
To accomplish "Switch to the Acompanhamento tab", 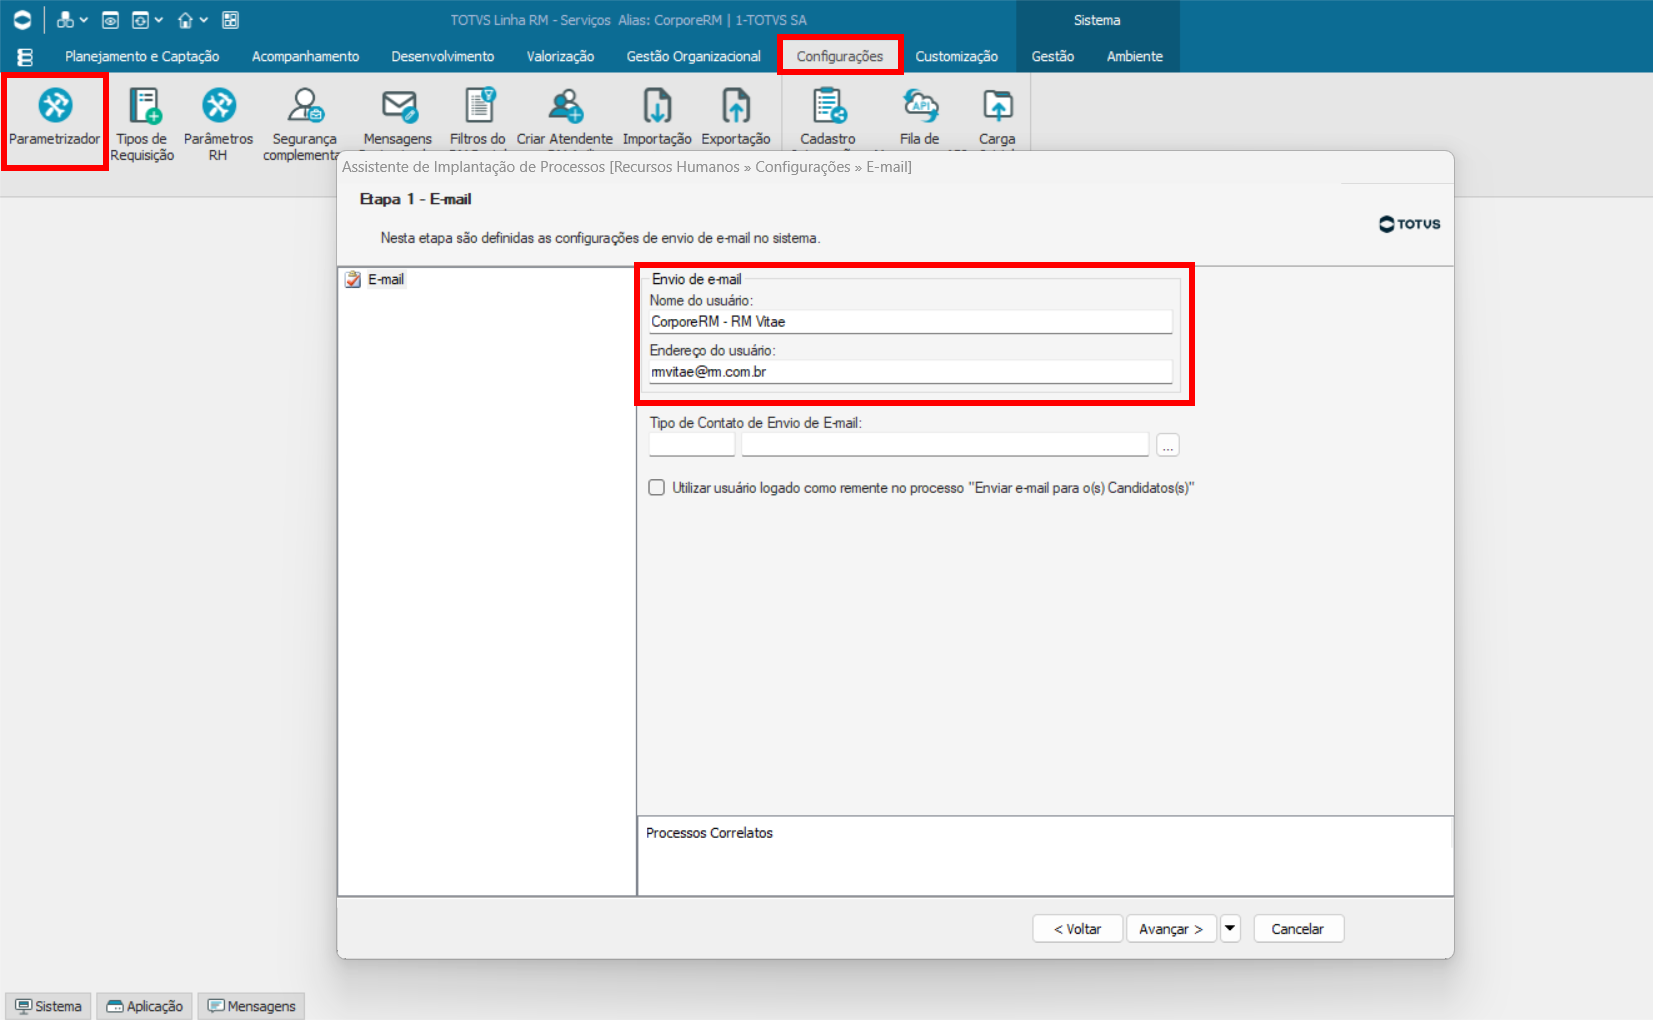I will click(x=305, y=57).
